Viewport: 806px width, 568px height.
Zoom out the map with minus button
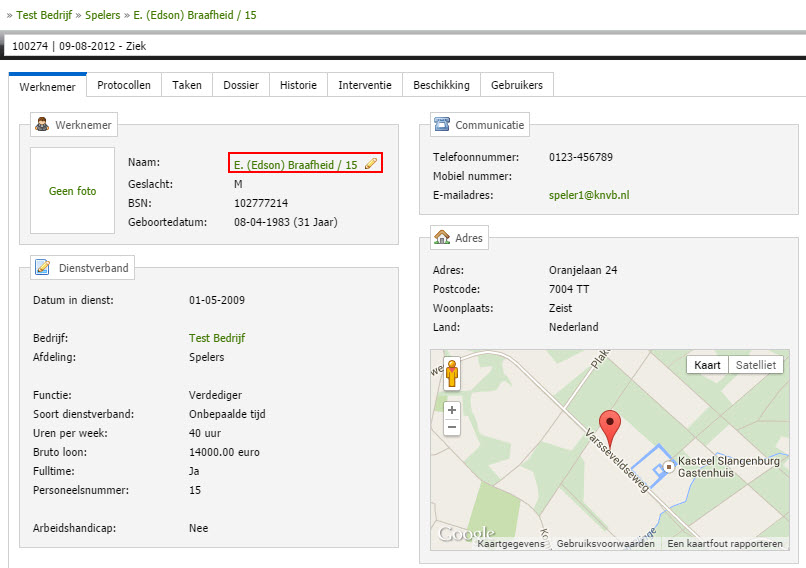pyautogui.click(x=452, y=427)
